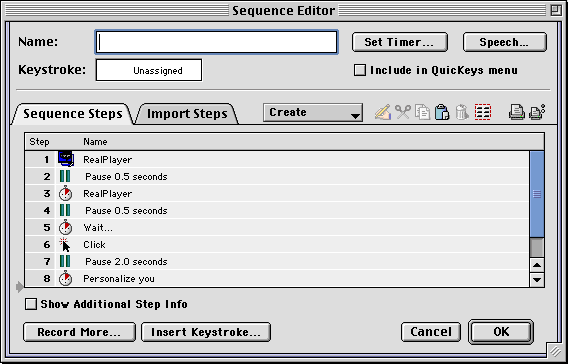
Task: Select step 3 'RealPlayer' row text
Action: 108,194
